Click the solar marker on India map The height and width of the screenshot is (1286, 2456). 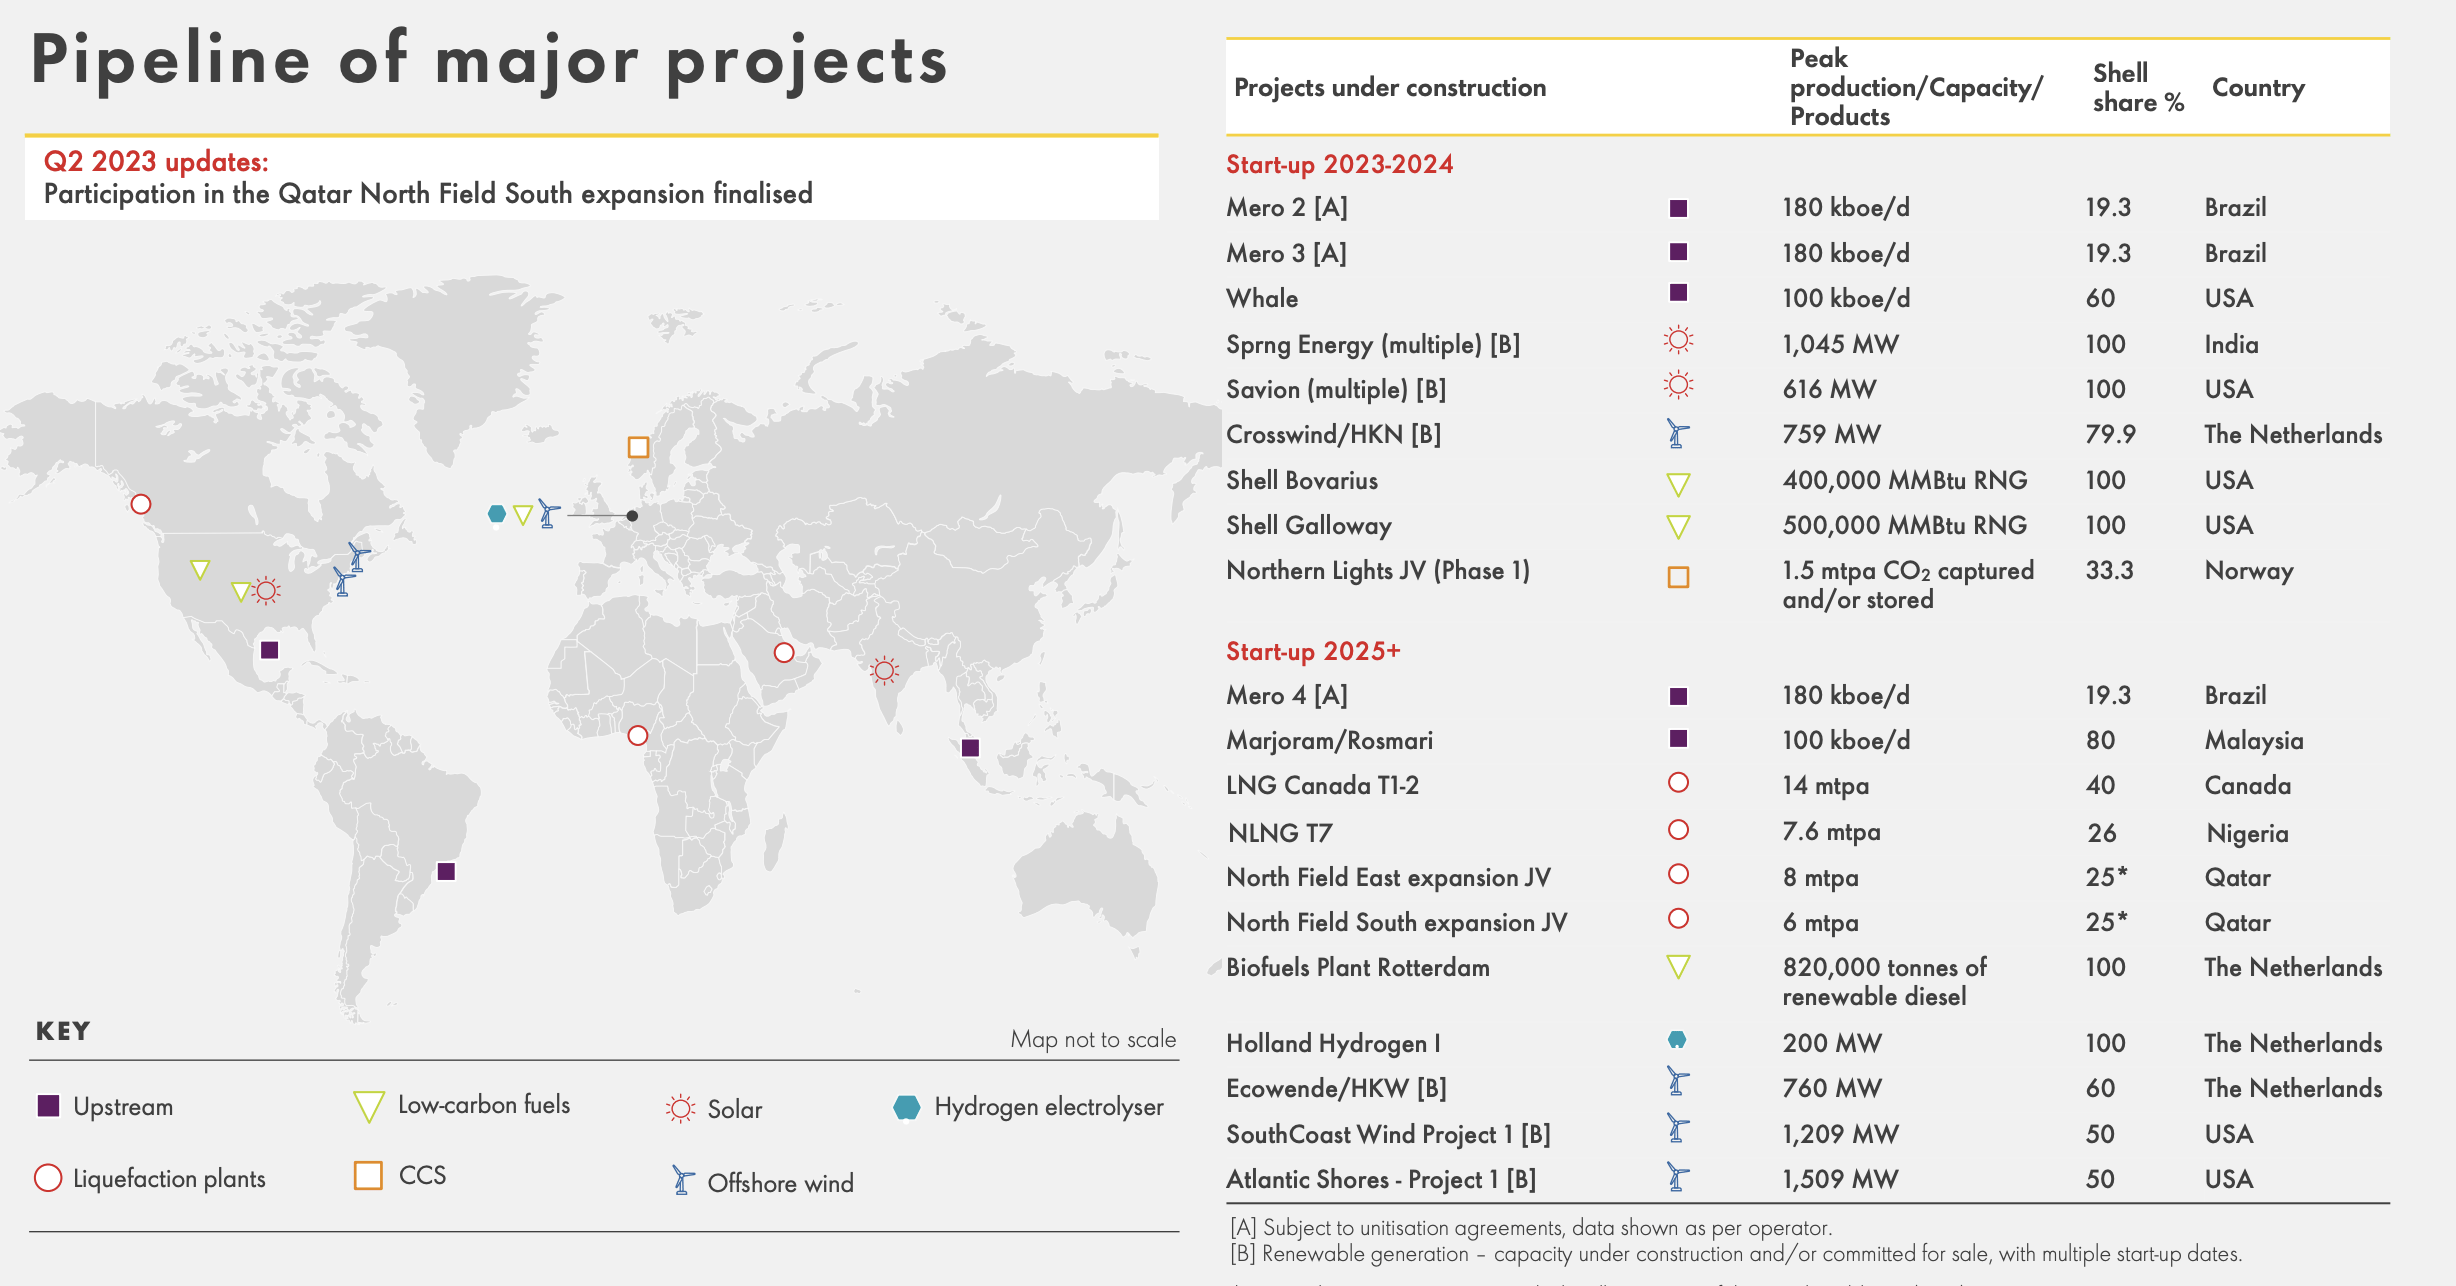coord(885,670)
